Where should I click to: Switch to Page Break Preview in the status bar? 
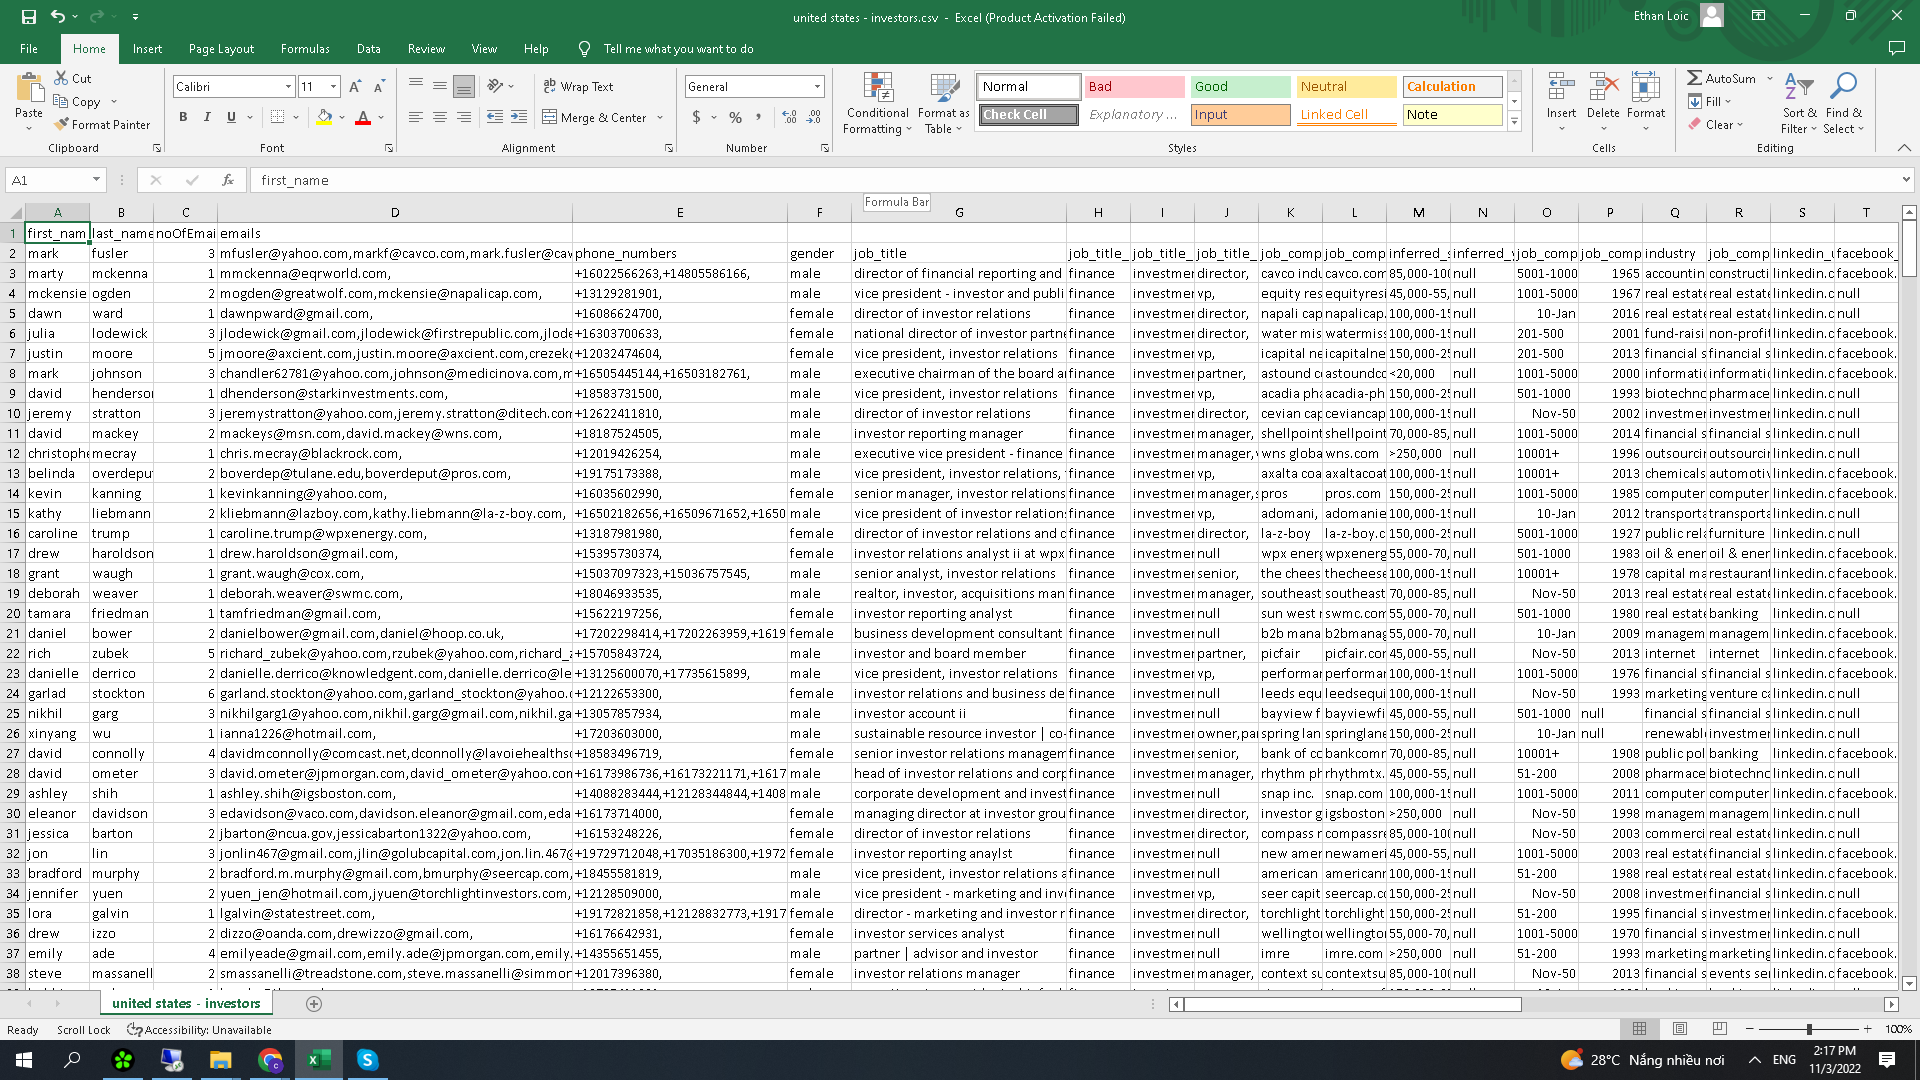pyautogui.click(x=1719, y=1029)
